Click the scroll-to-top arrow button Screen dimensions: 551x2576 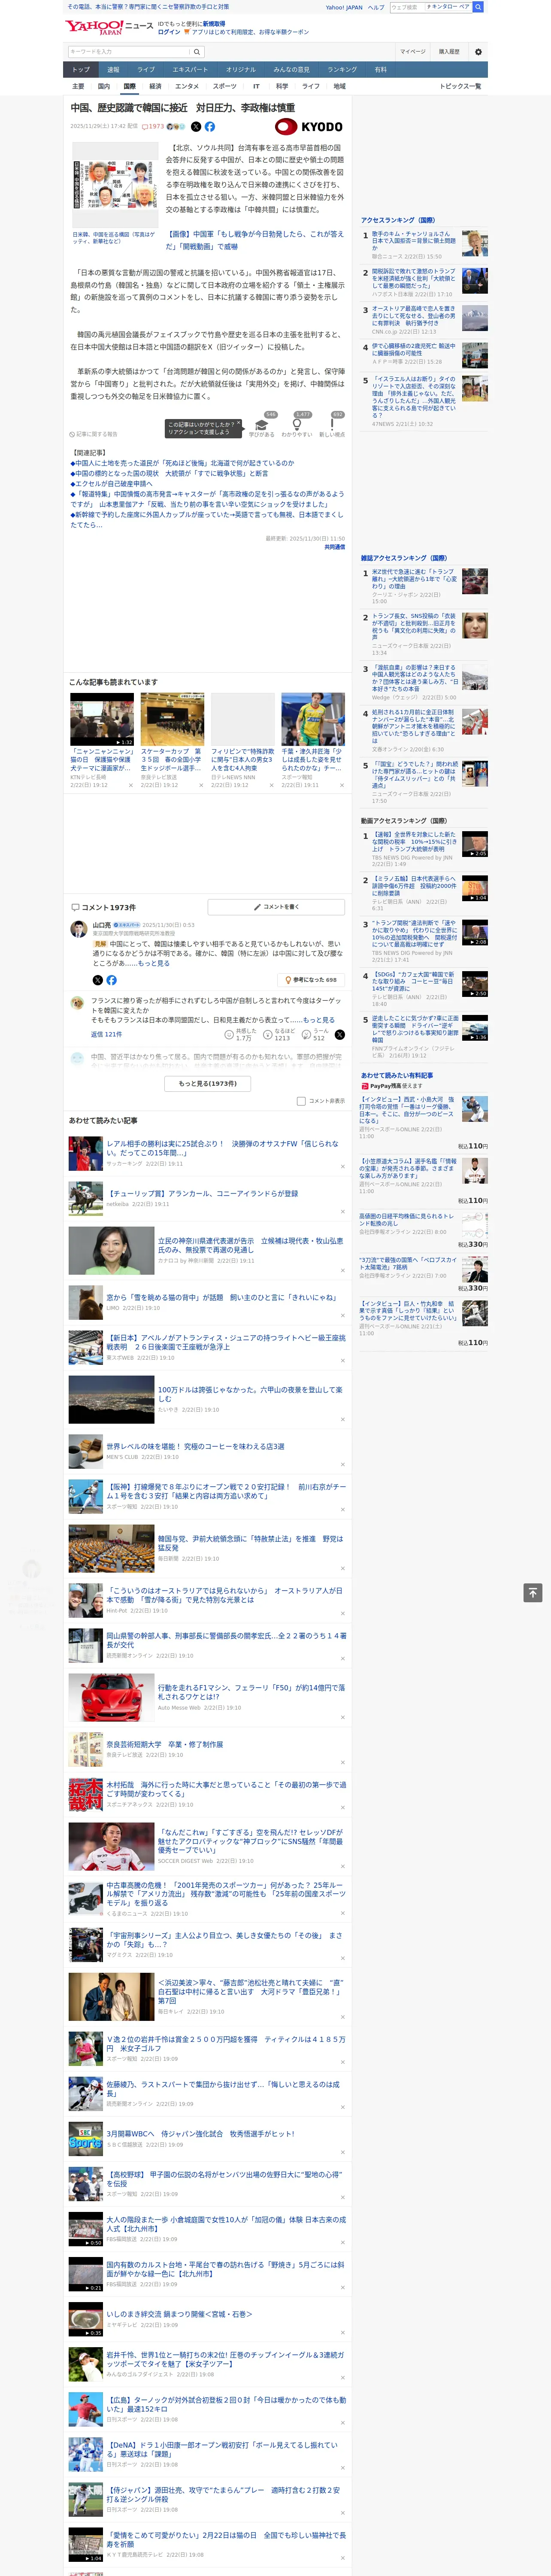(x=533, y=1592)
